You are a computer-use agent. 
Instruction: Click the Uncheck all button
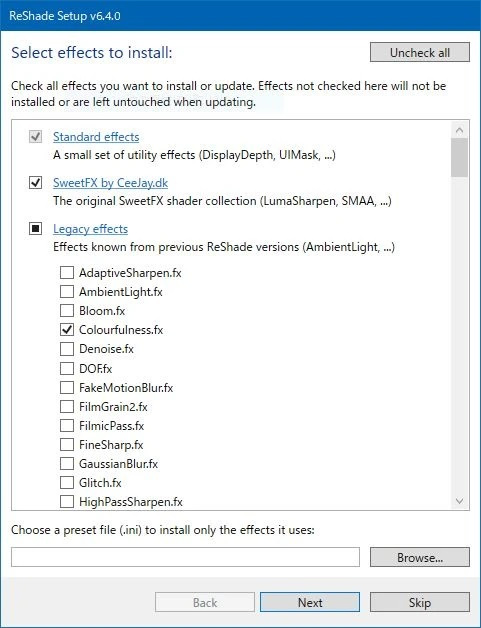(420, 52)
